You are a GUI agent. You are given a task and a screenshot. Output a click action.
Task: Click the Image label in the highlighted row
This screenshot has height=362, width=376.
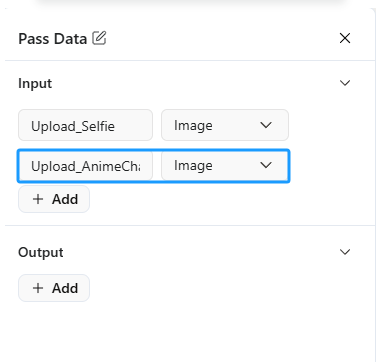pos(193,166)
